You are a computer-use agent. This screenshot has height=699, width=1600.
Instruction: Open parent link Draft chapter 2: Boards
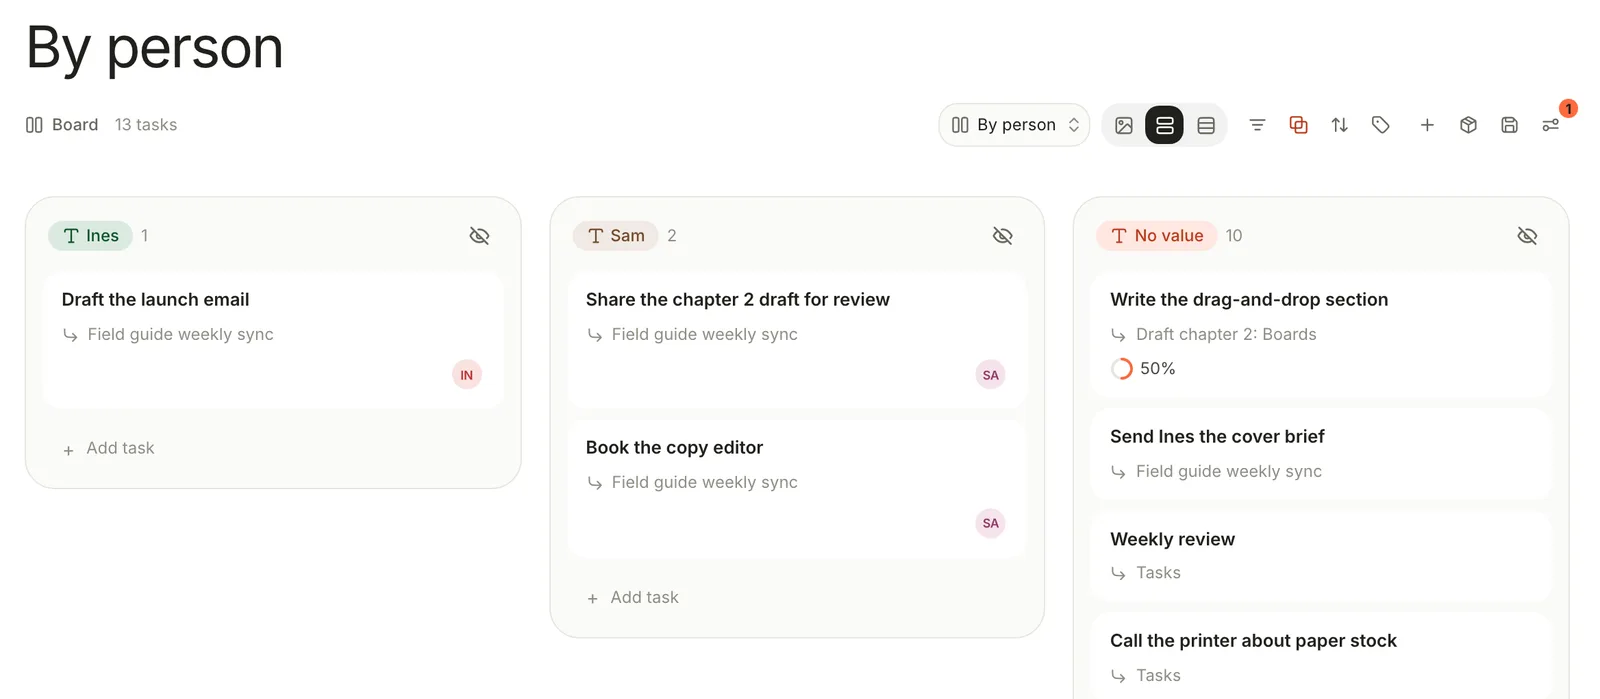pos(1226,334)
